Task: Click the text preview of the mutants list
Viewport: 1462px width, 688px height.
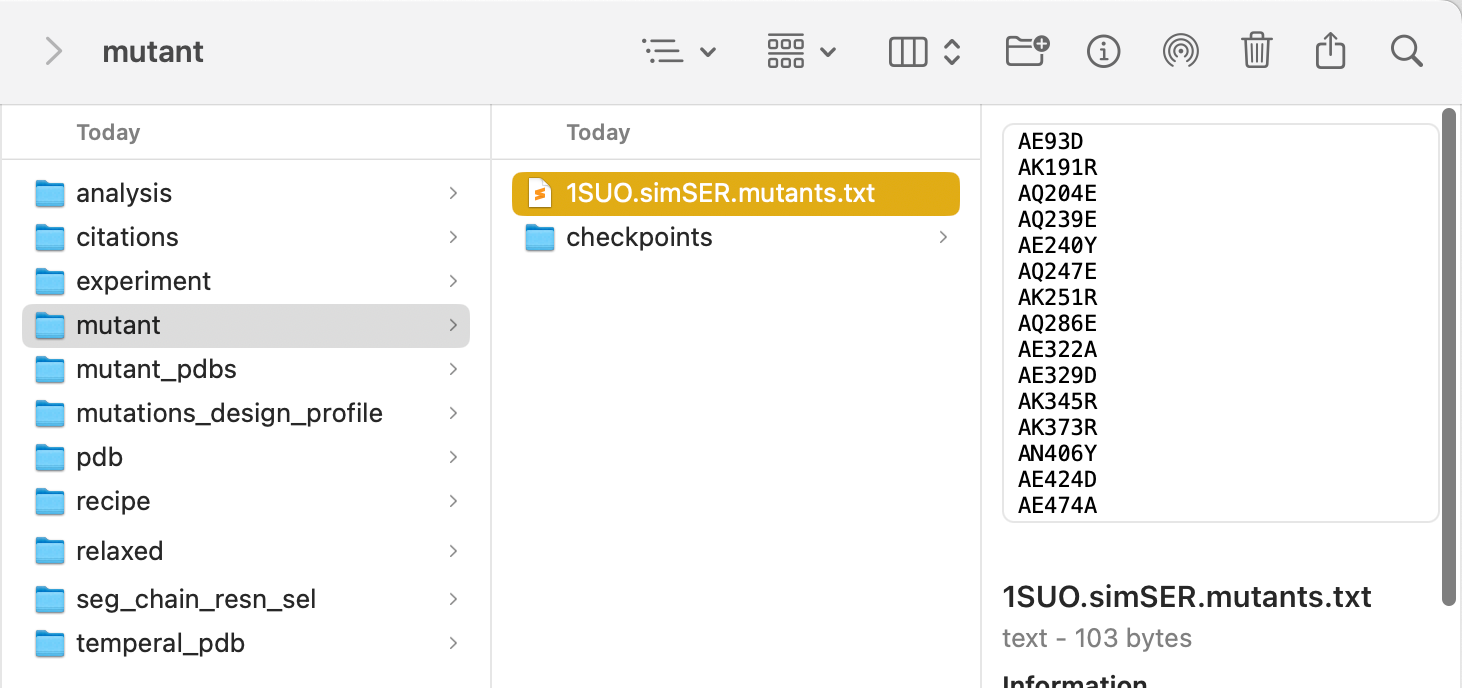Action: 1221,323
